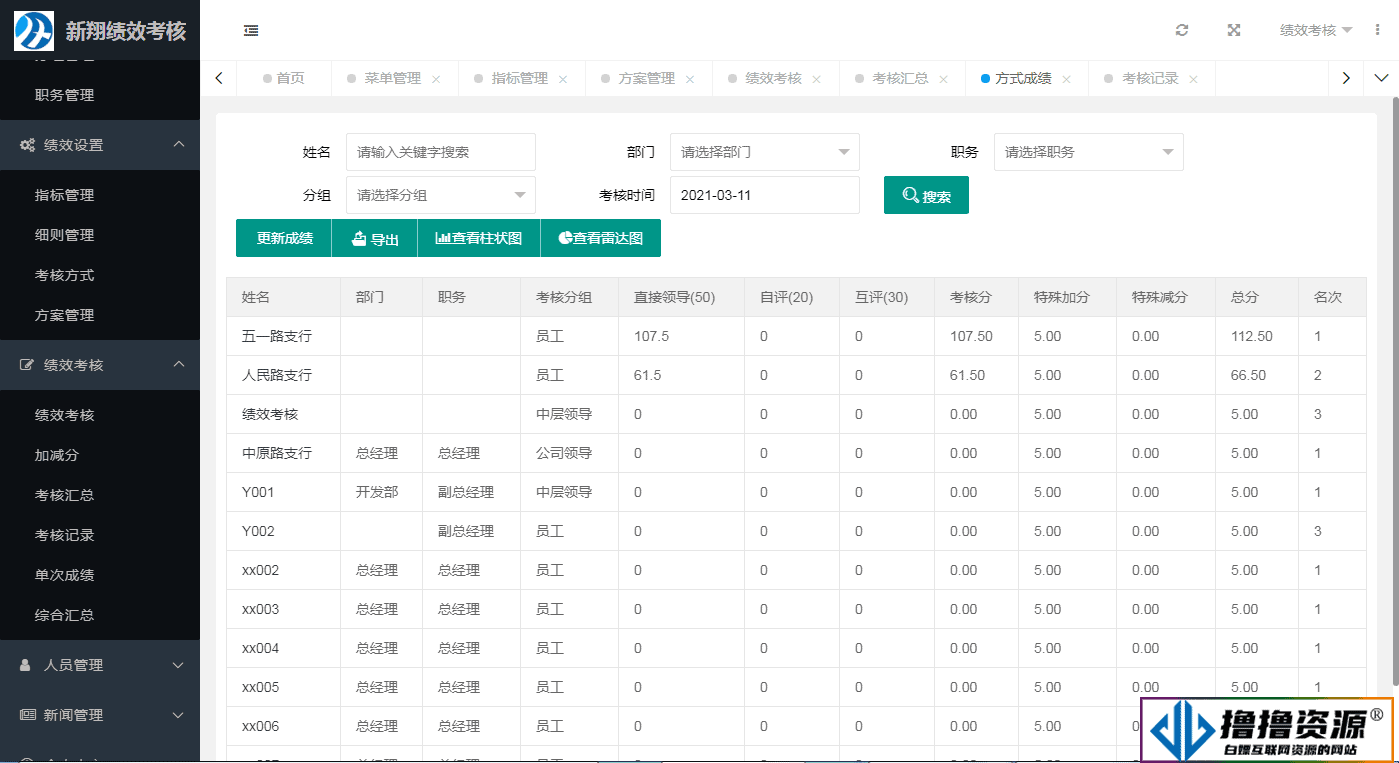Screen dimensions: 1399x763
Task: Collapse the 绩效考核 sidebar section
Action: (100, 365)
